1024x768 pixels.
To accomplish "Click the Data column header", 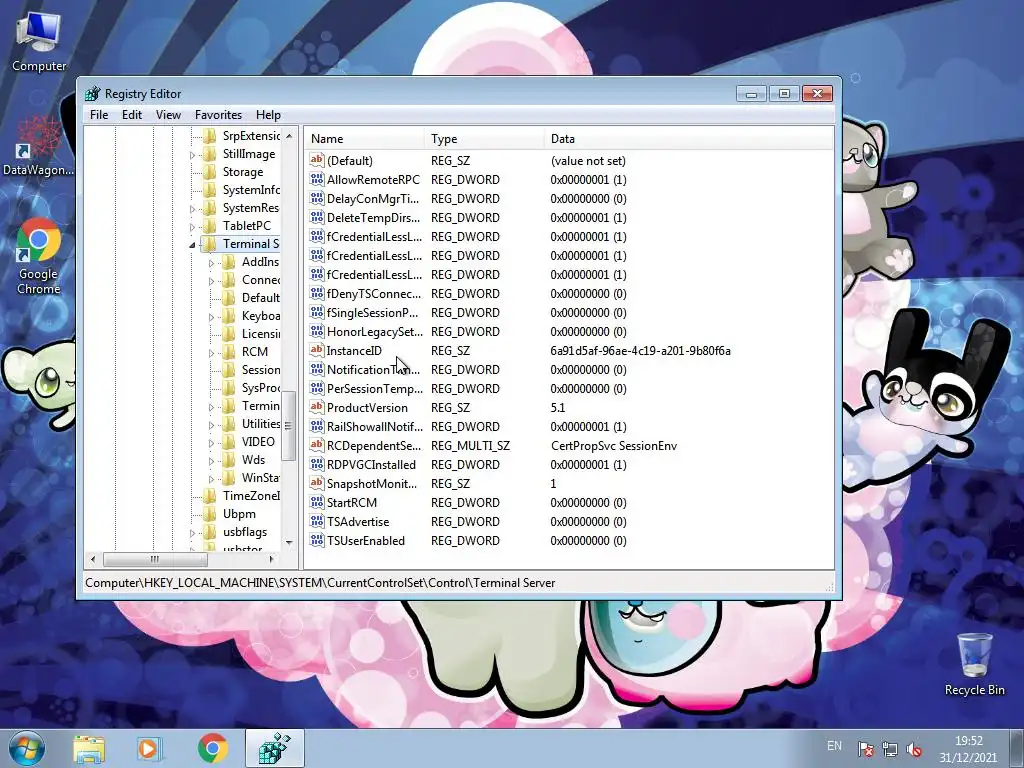I will [x=689, y=138].
